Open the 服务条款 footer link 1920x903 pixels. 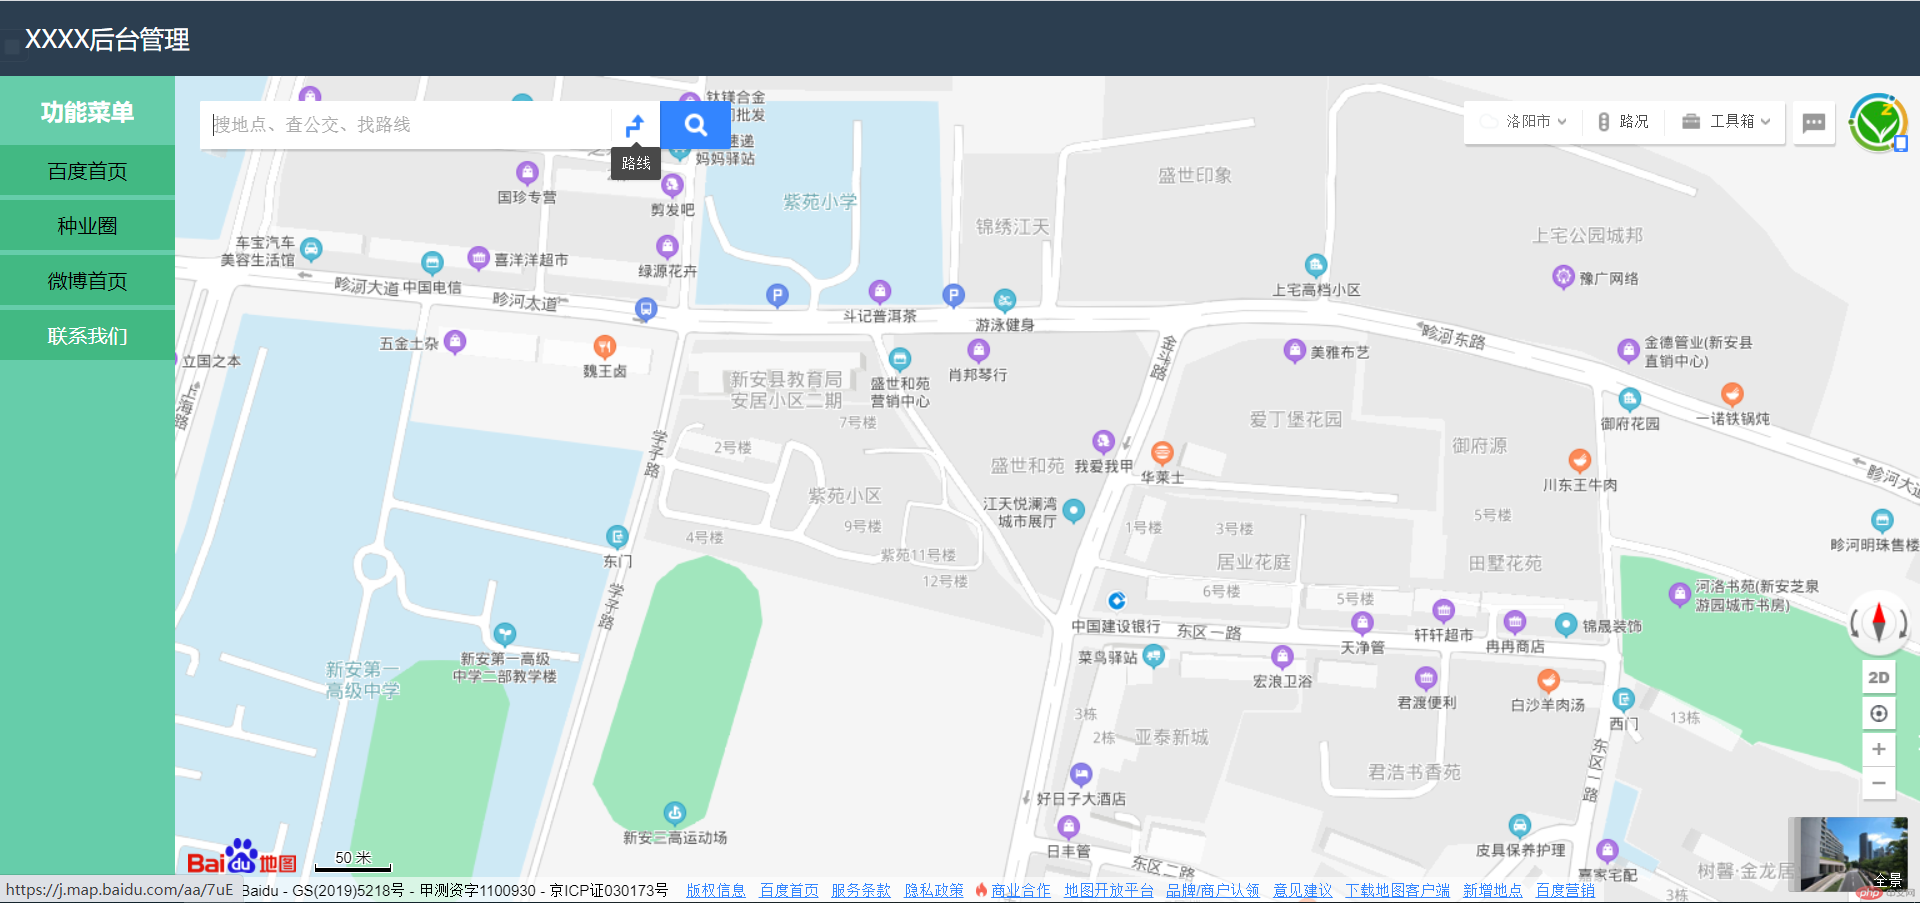[x=861, y=890]
